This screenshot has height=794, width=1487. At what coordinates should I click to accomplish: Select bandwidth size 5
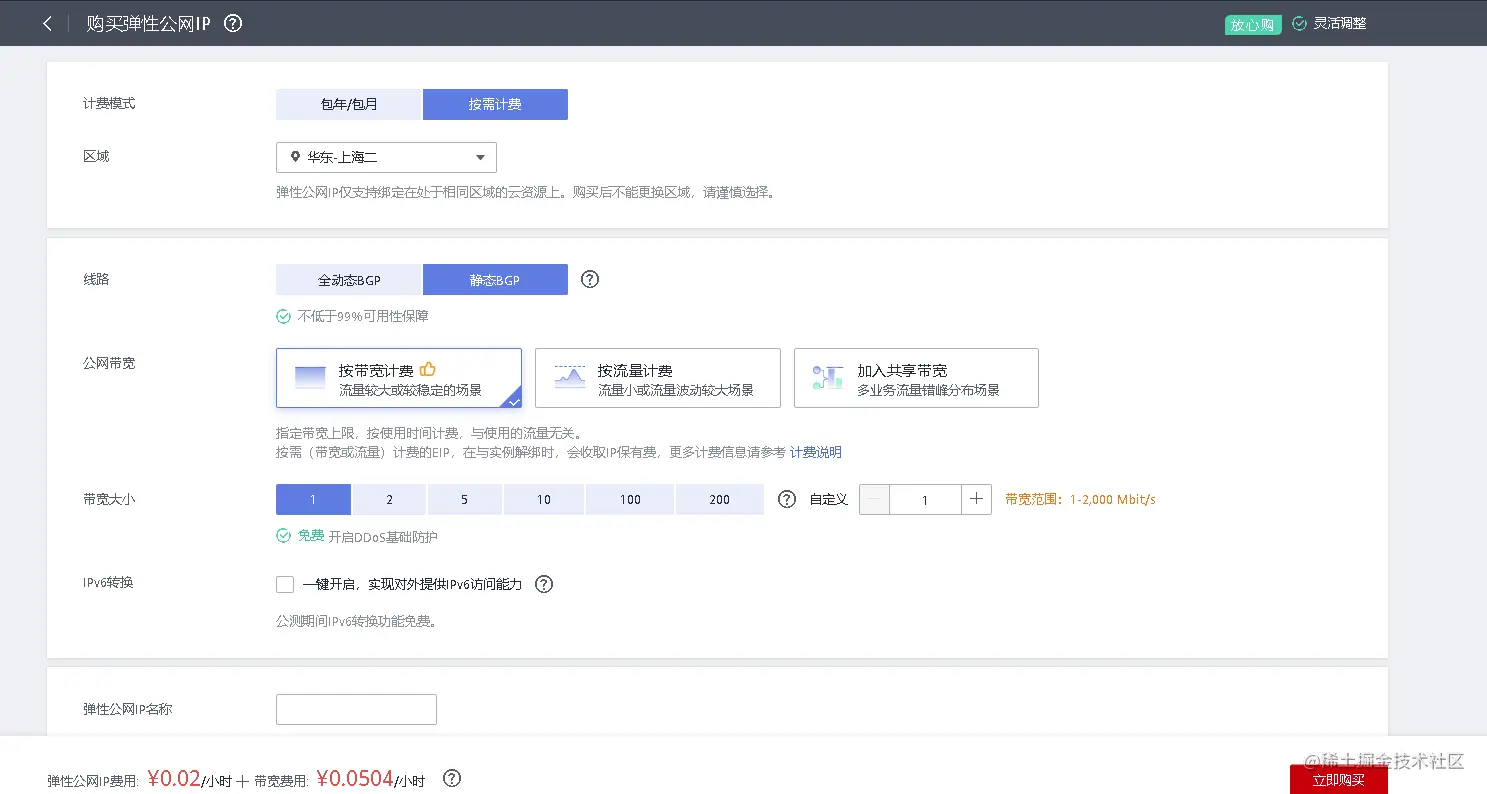point(465,499)
